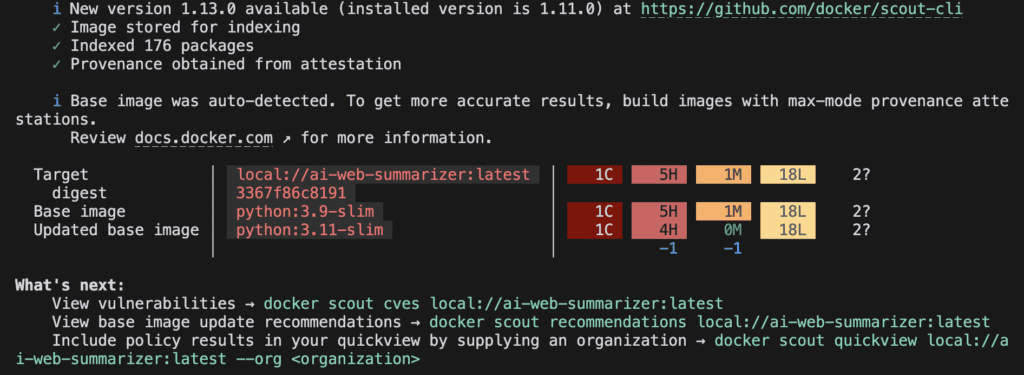
Task: Click the info icon beside New version
Action: [57, 9]
